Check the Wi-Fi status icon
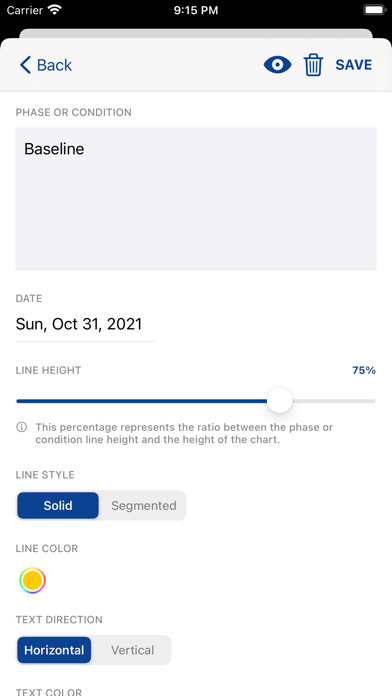The height and width of the screenshot is (696, 392). pos(55,10)
